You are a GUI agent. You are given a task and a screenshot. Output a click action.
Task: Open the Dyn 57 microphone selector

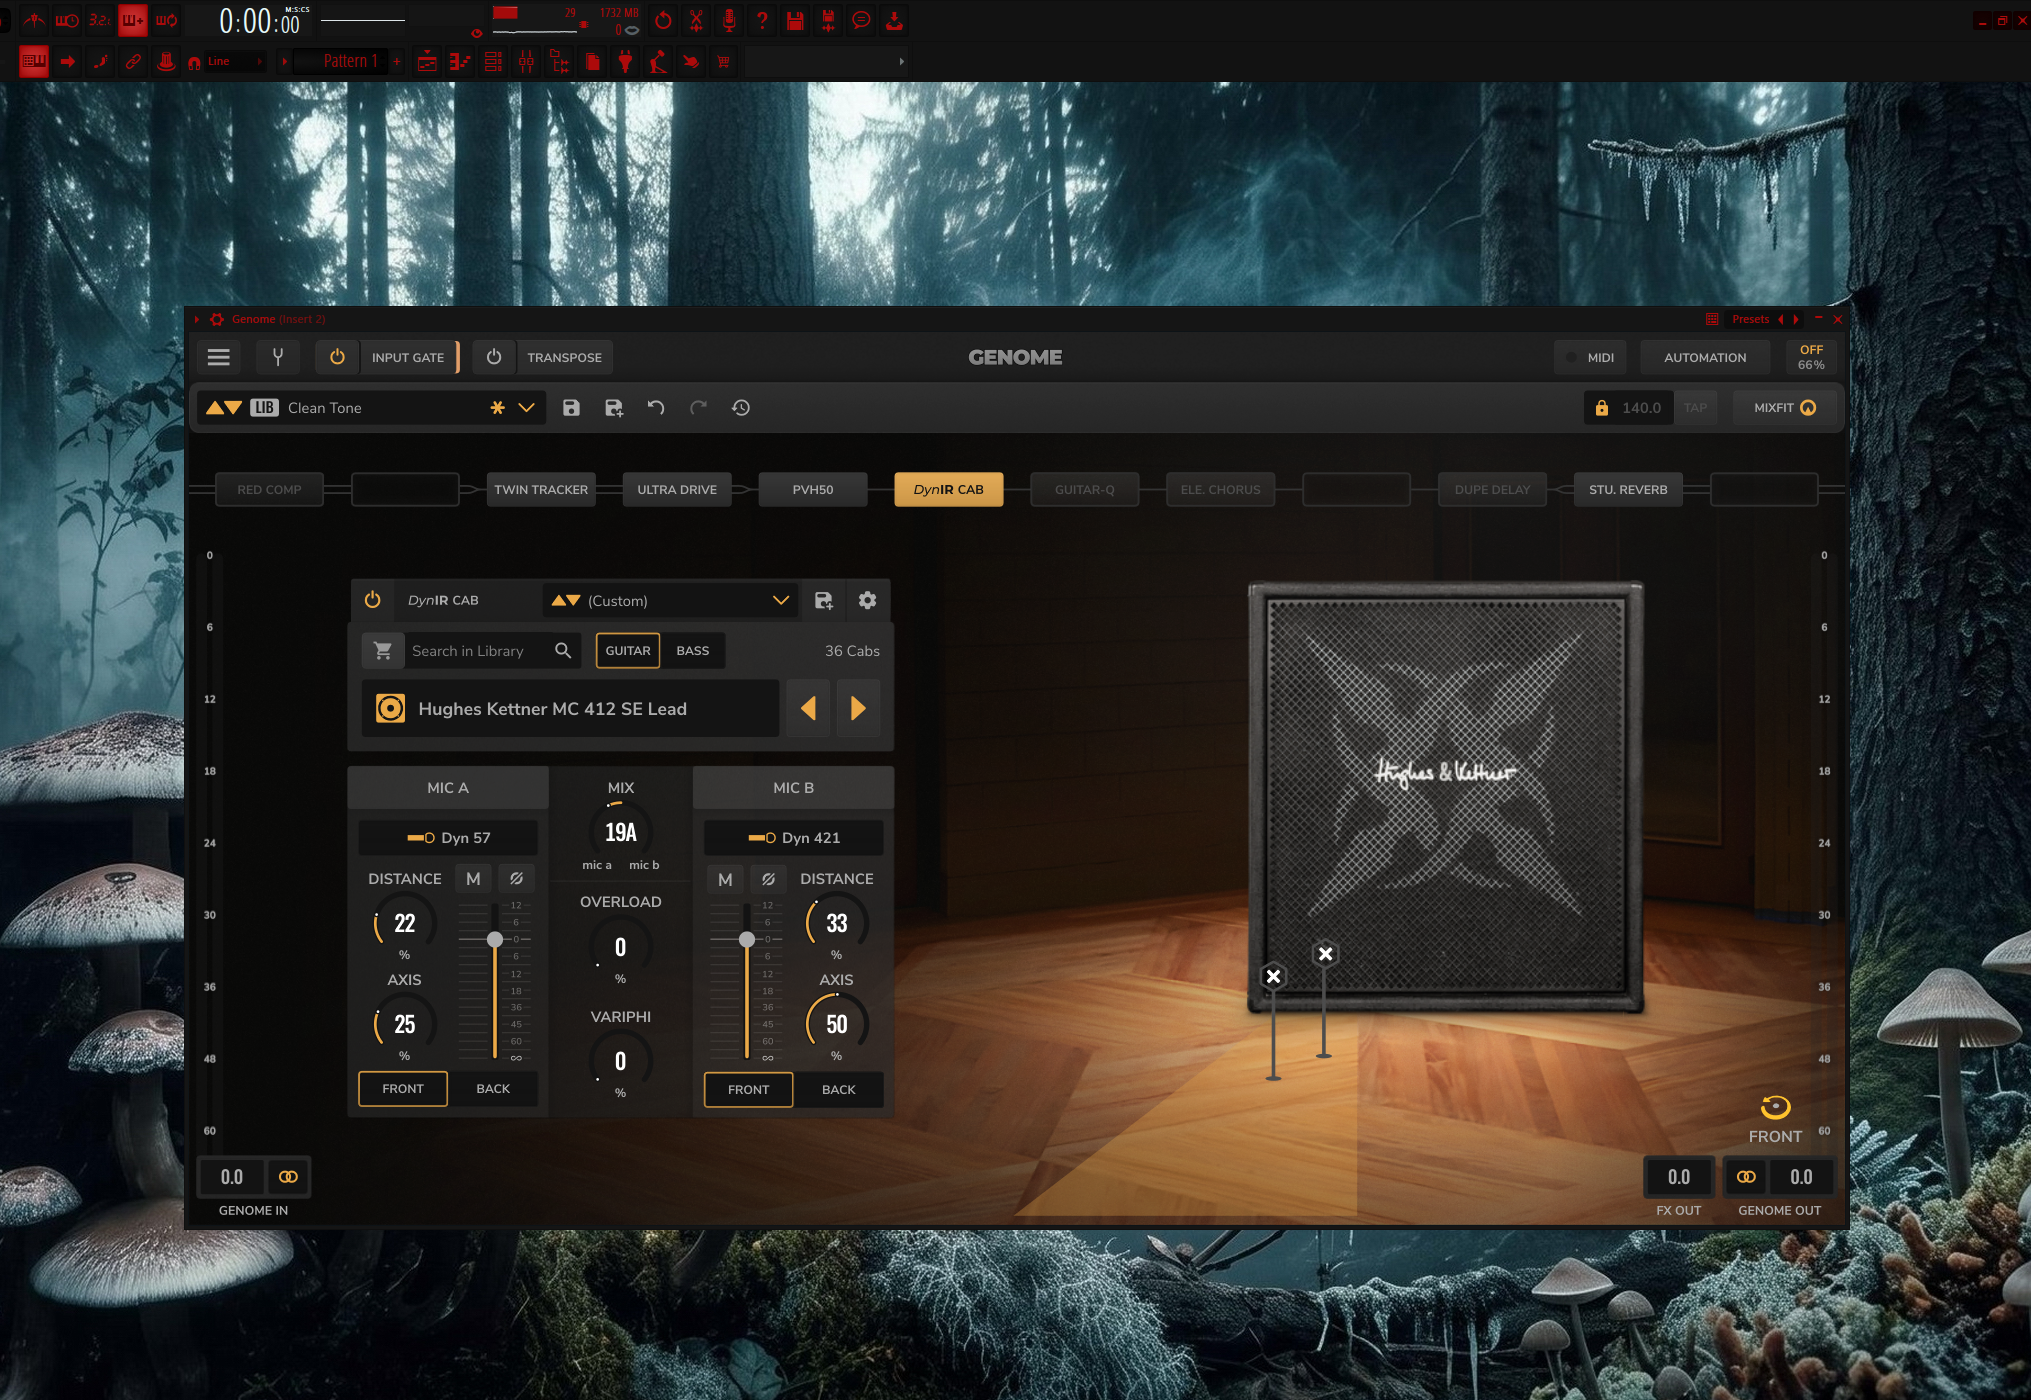[x=448, y=838]
